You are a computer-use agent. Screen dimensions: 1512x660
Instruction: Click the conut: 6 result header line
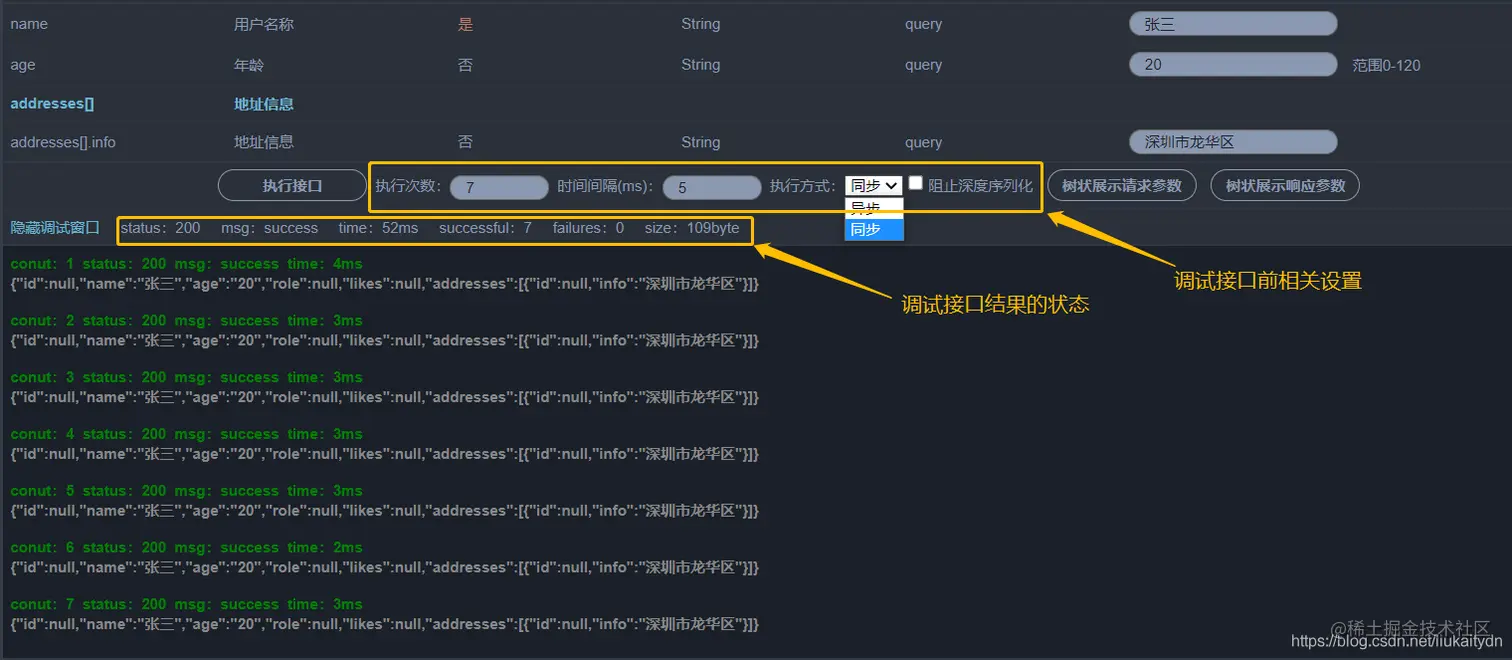point(186,547)
